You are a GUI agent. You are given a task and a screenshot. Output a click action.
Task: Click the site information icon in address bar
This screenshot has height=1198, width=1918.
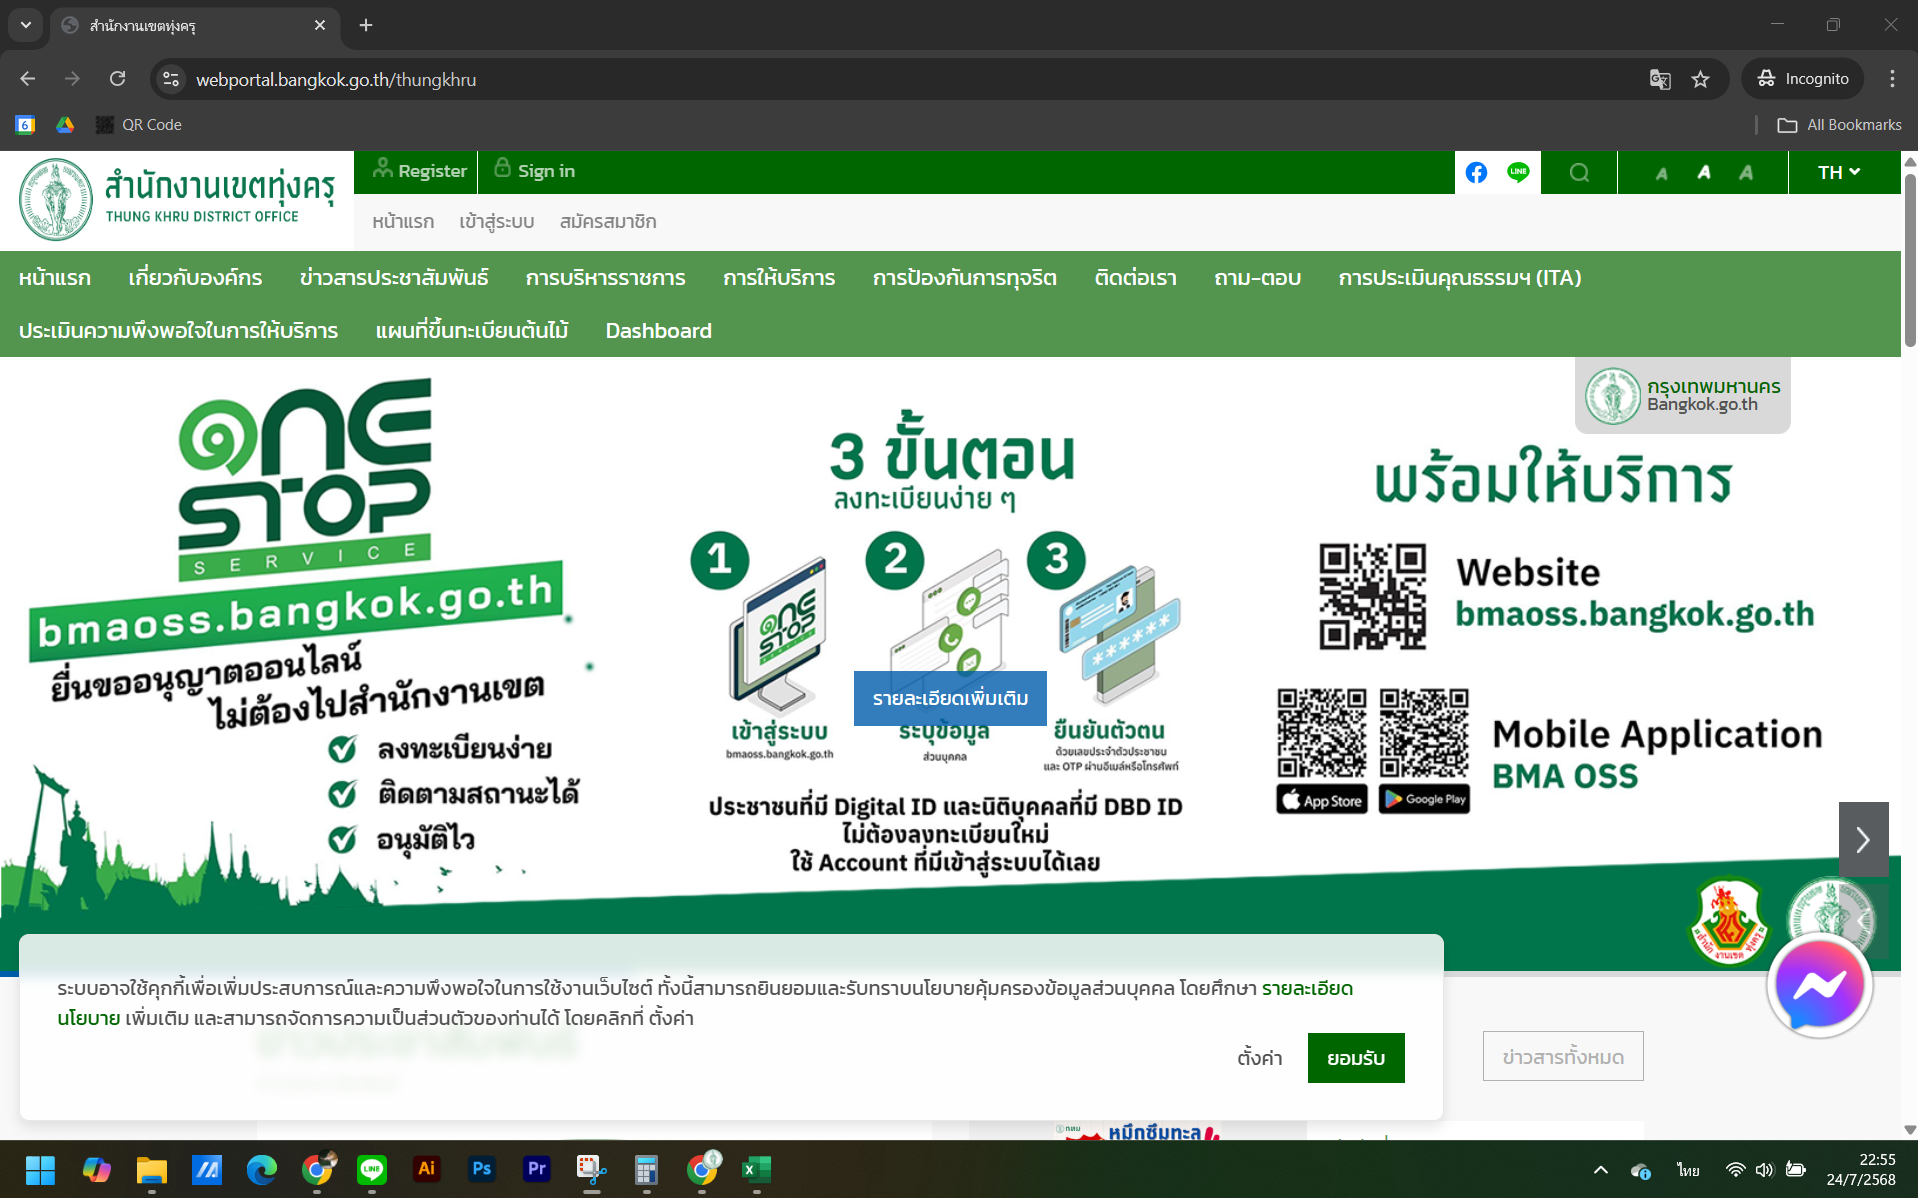[171, 79]
